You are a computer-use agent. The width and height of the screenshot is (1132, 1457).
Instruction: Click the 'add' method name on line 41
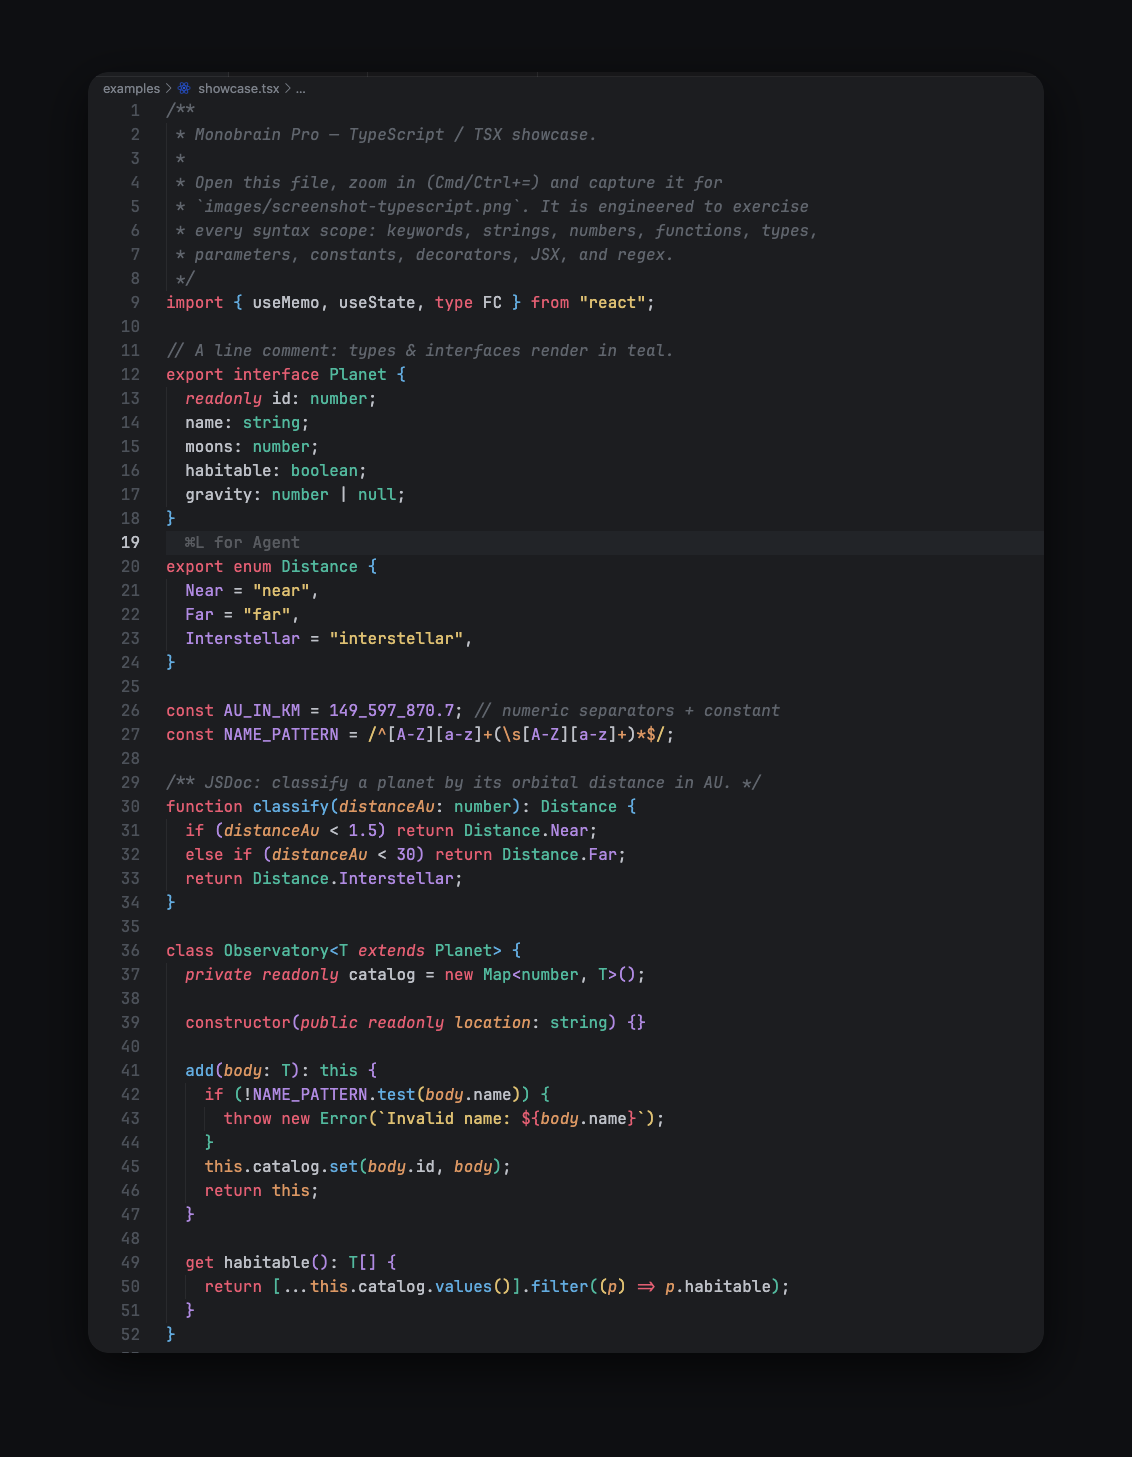click(x=199, y=1070)
